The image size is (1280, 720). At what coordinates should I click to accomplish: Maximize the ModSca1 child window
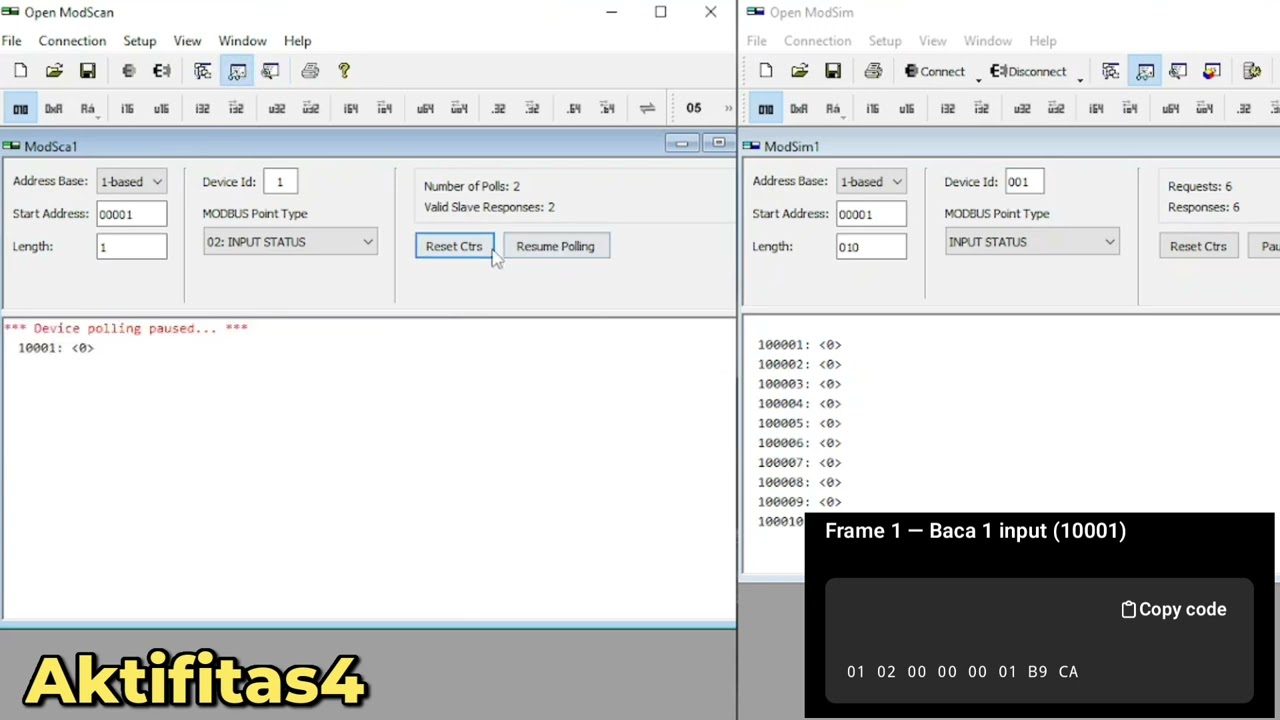tap(719, 144)
